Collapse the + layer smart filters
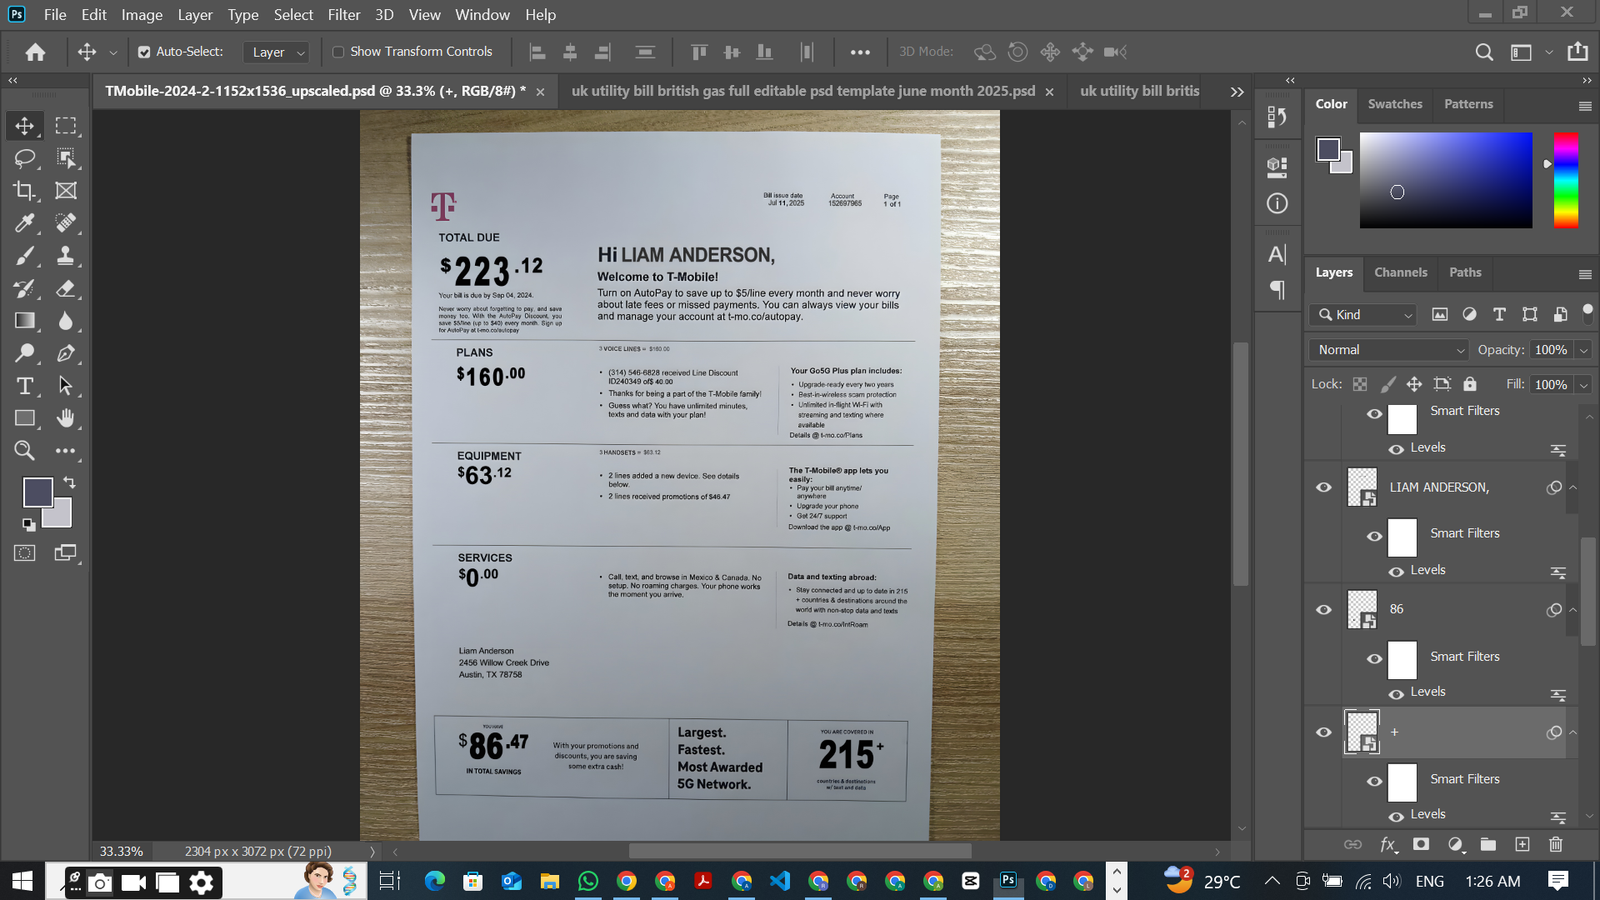The width and height of the screenshot is (1600, 900). click(1573, 732)
